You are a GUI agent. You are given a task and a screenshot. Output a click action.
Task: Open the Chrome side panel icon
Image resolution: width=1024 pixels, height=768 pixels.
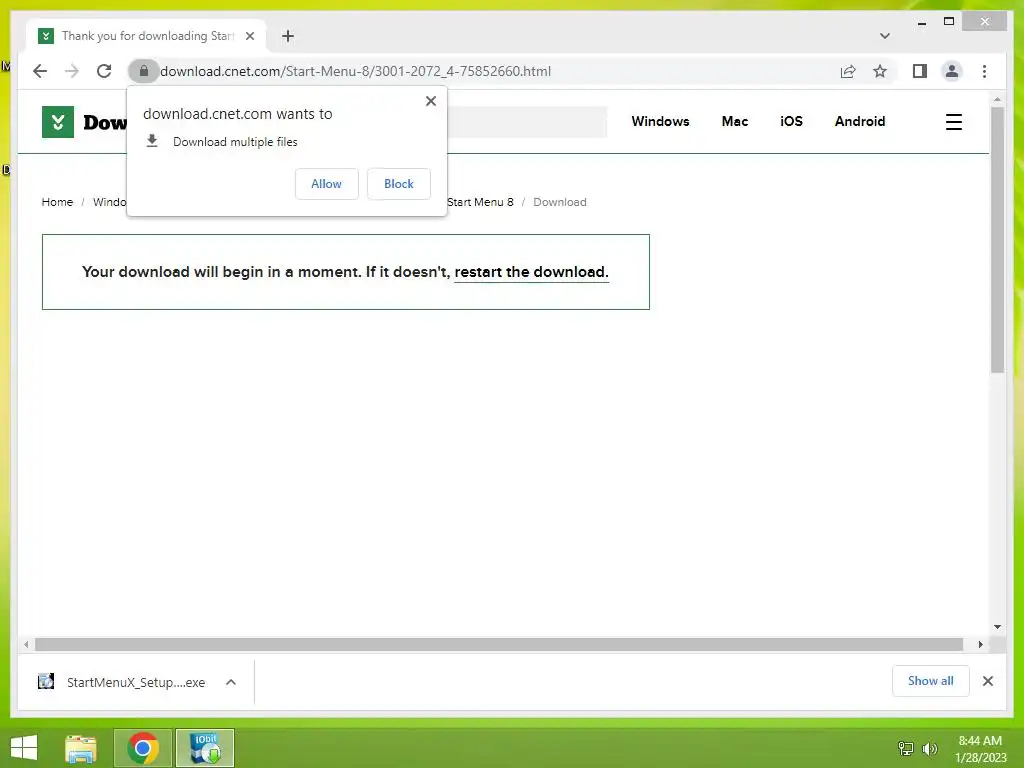(920, 71)
